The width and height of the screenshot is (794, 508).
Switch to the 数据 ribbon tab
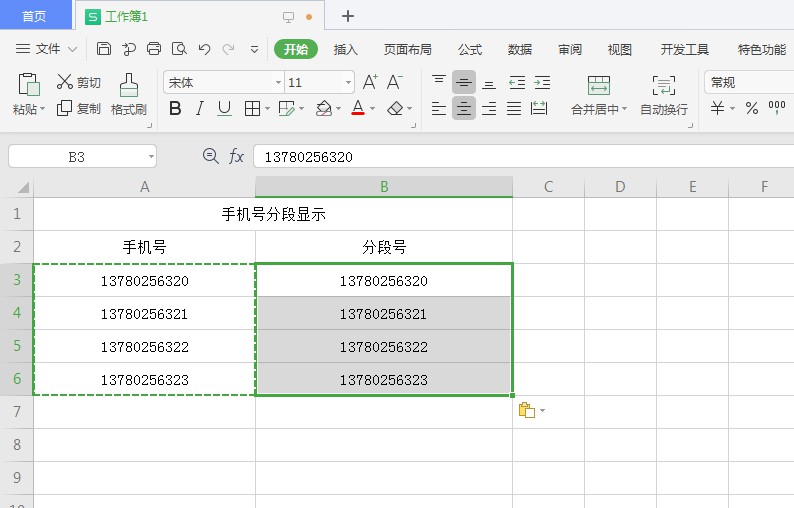pos(520,49)
